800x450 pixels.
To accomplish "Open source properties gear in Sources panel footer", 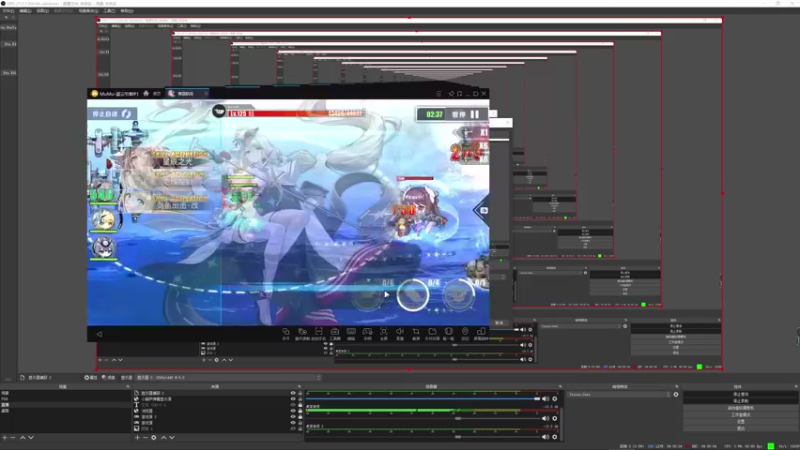I will click(154, 438).
